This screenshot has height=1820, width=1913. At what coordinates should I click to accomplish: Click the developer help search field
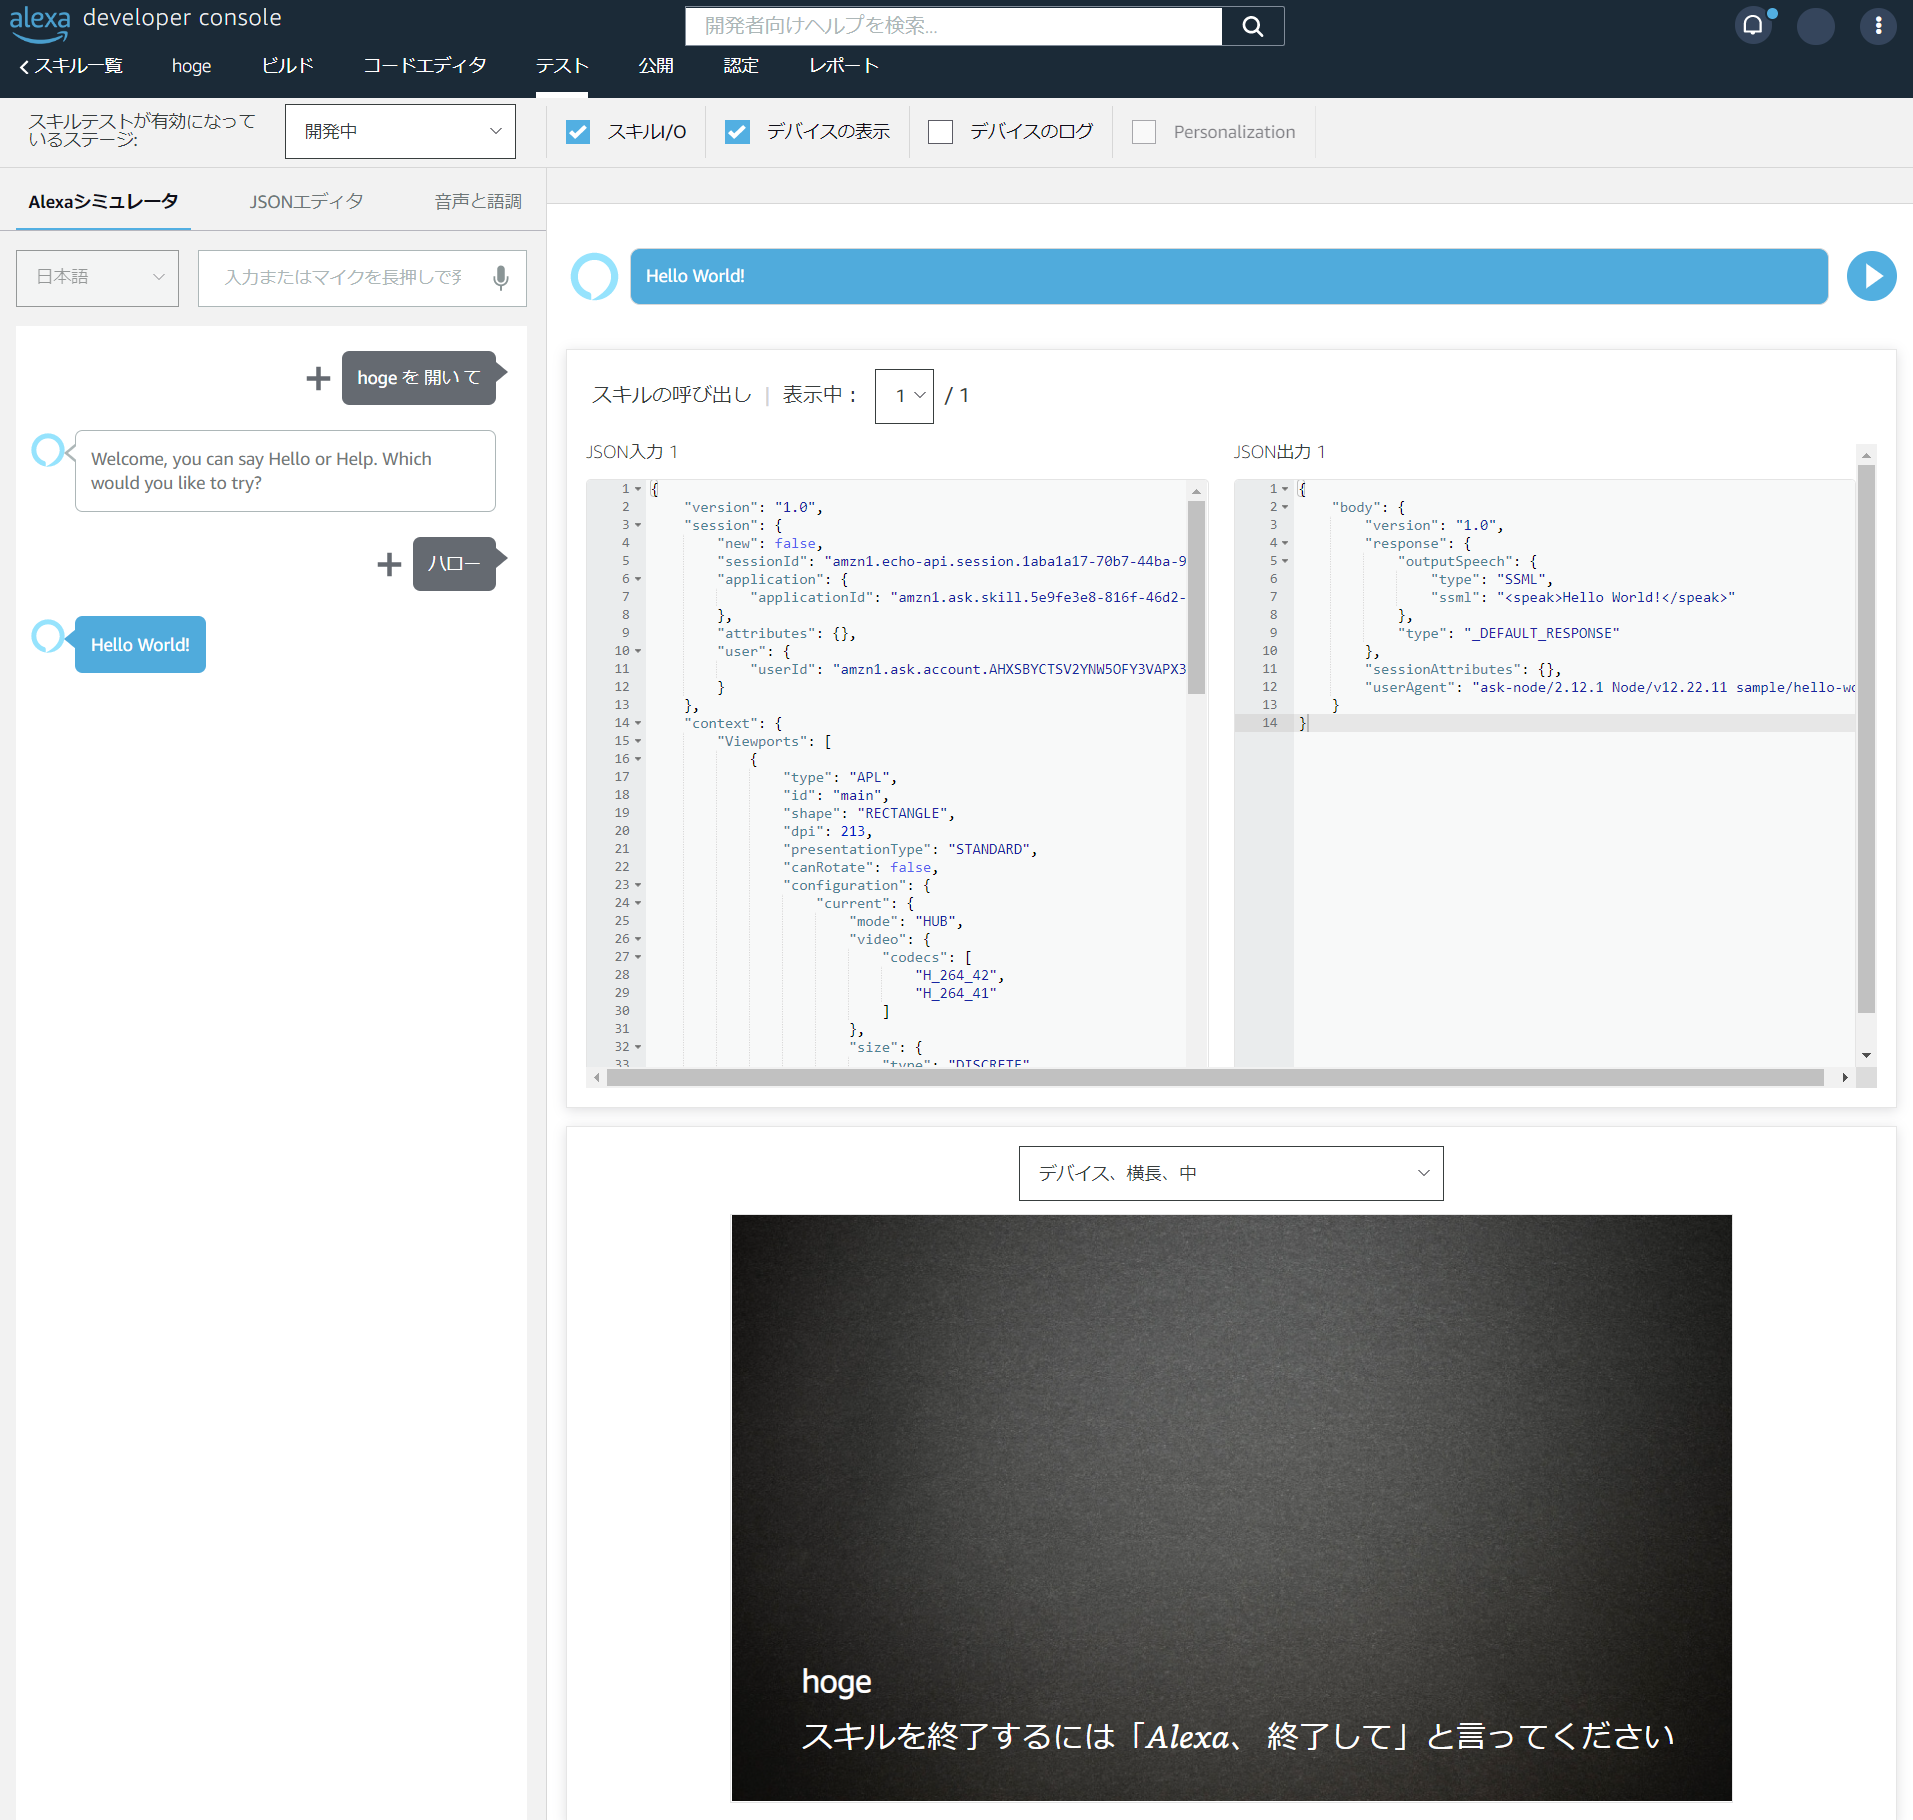(954, 26)
